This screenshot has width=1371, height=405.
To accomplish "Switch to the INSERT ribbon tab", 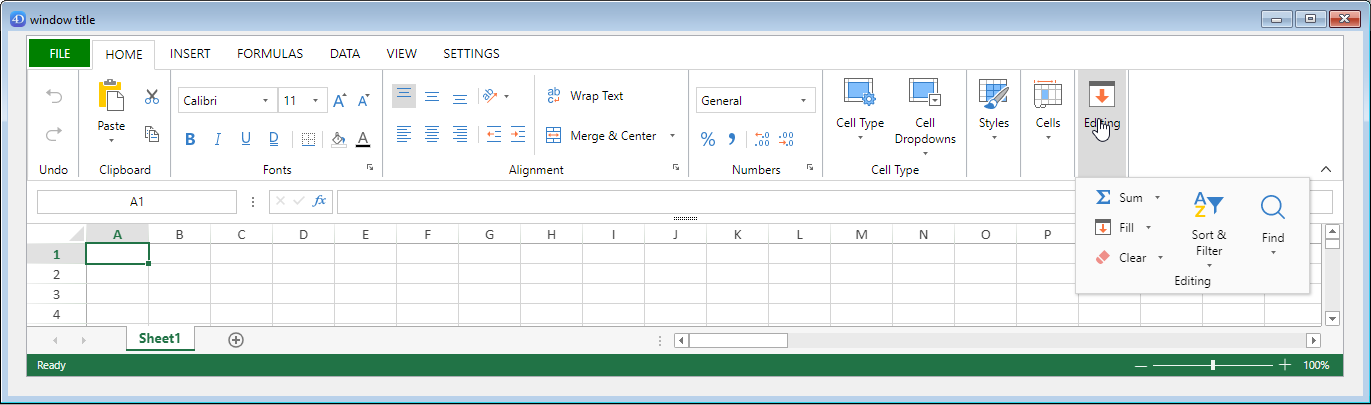I will (x=190, y=54).
